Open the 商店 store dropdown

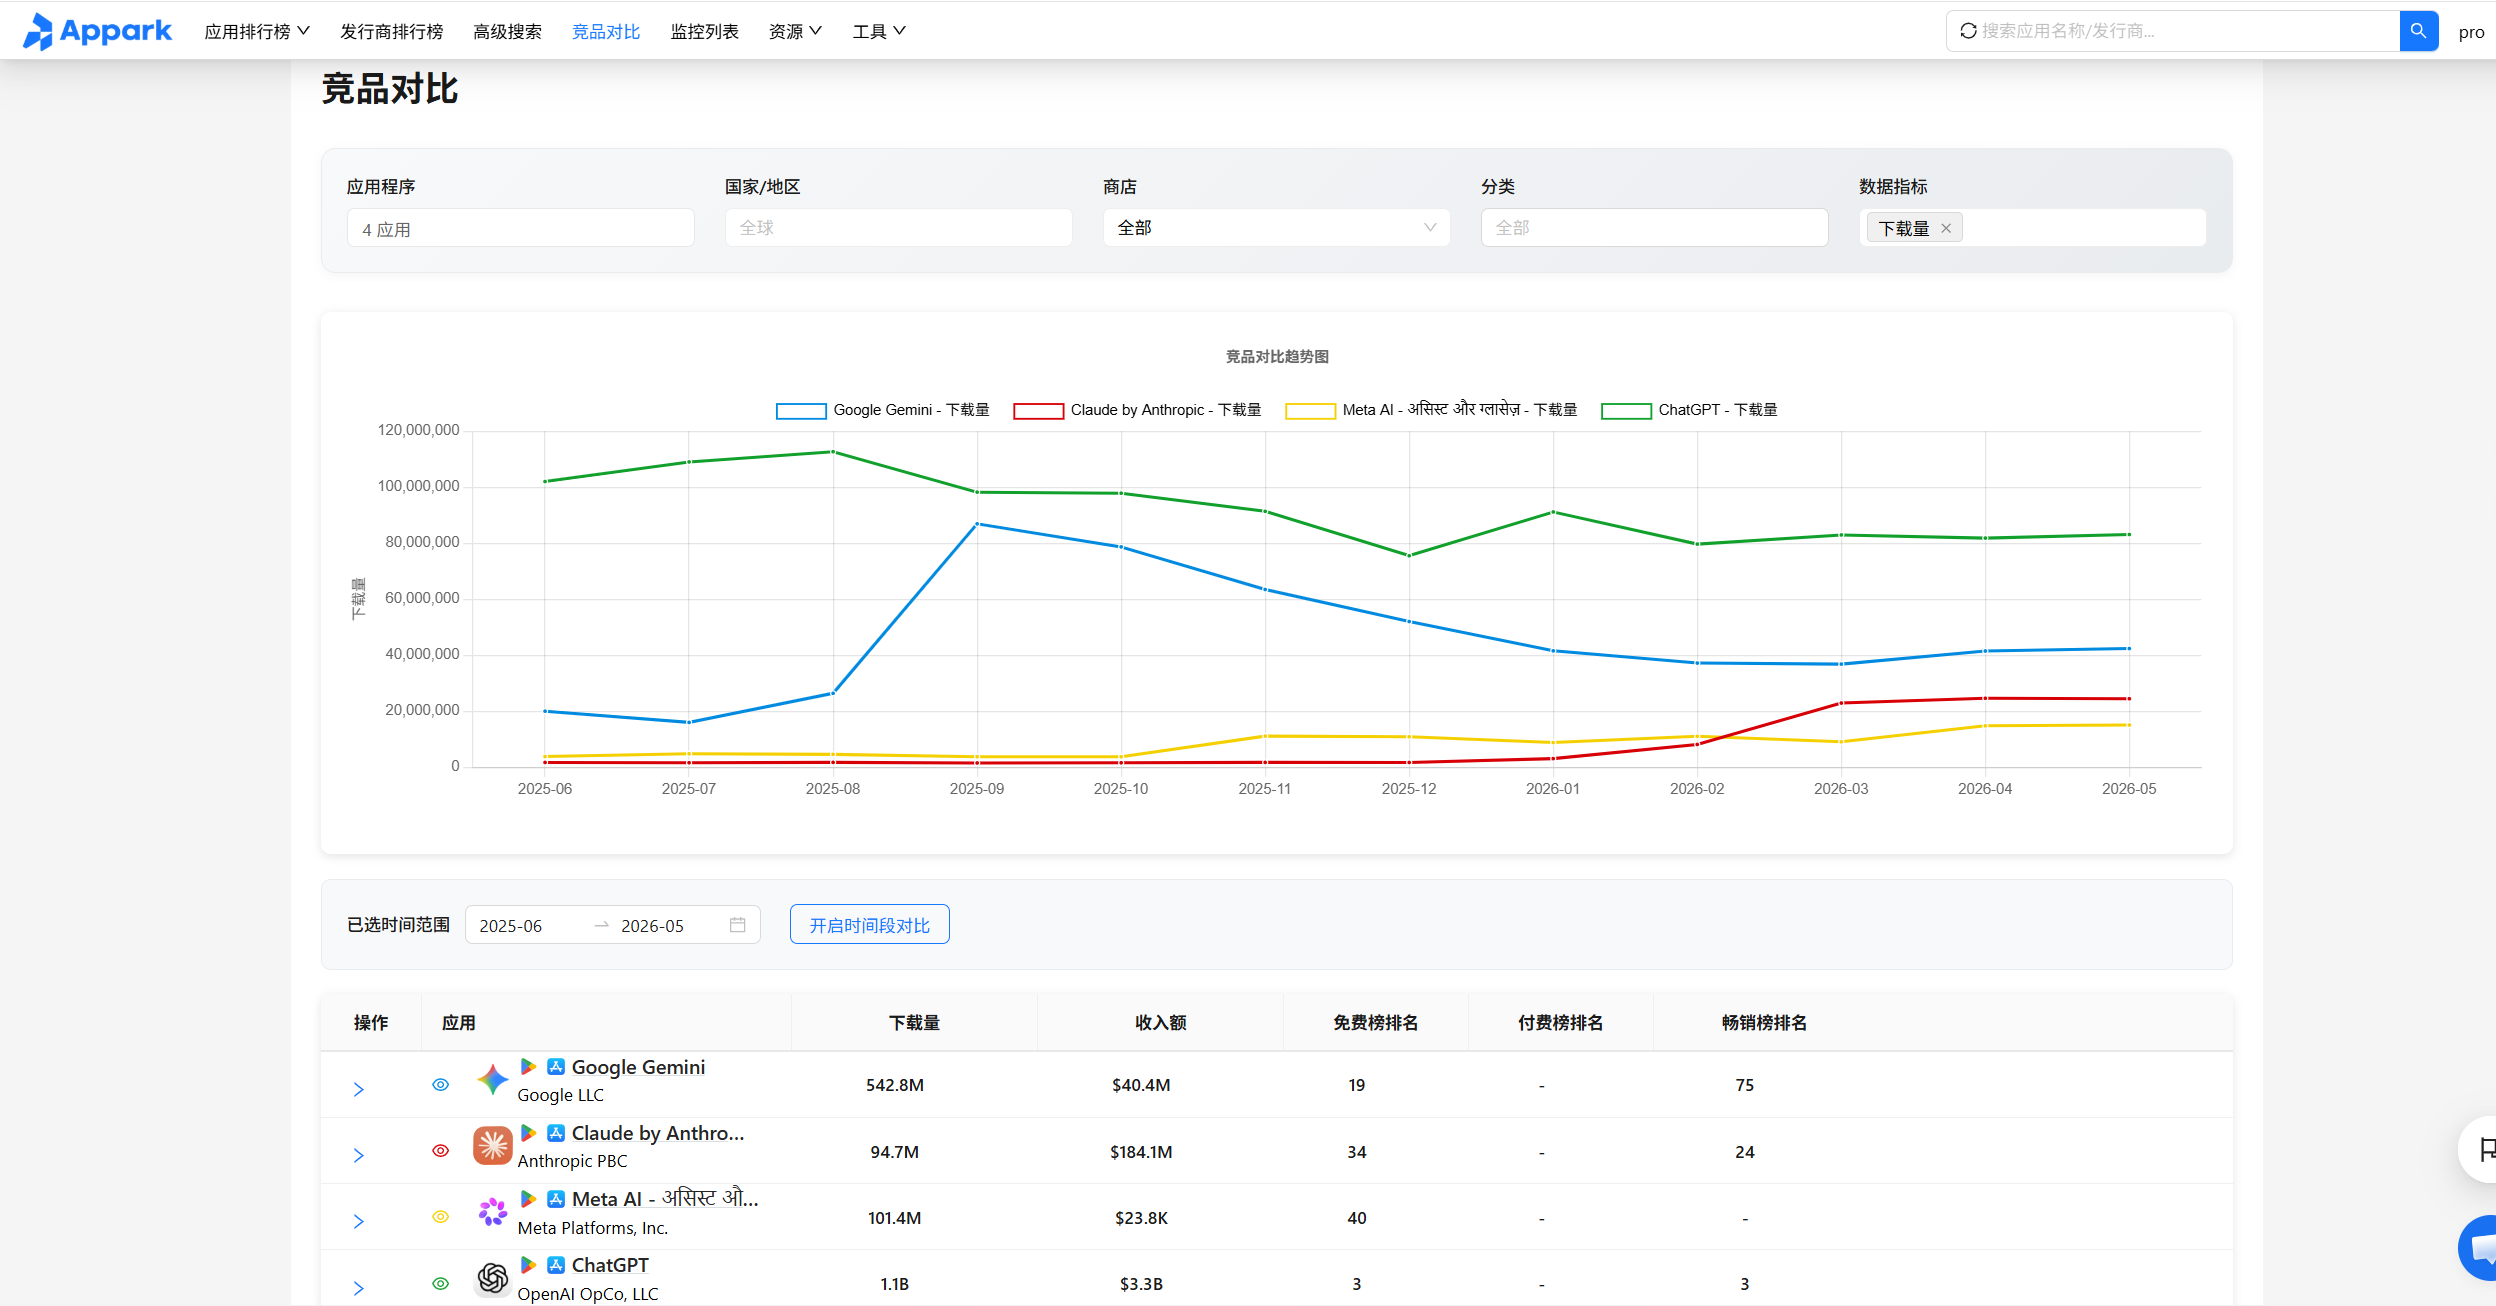pos(1276,228)
